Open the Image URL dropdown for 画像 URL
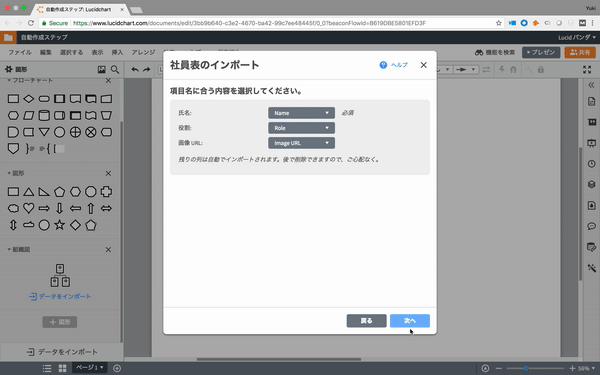 301,143
